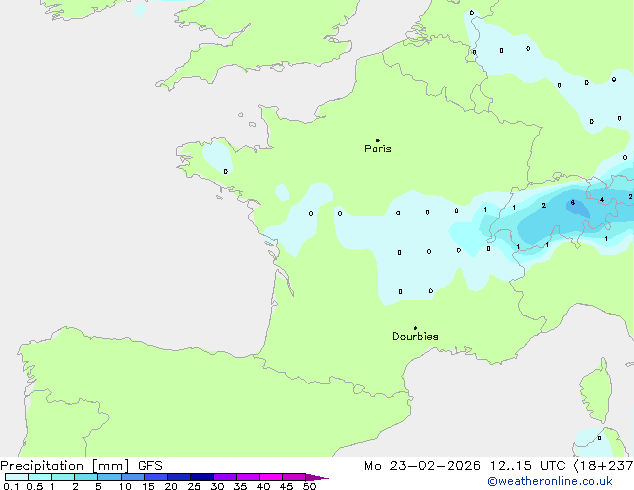Pick the 35–40 mm legend swatch
This screenshot has height=490, width=634.
click(248, 477)
